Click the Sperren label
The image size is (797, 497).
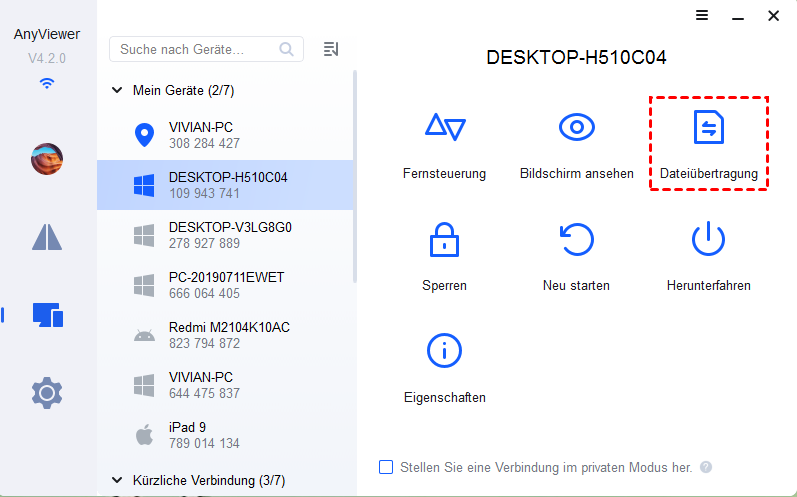444,286
